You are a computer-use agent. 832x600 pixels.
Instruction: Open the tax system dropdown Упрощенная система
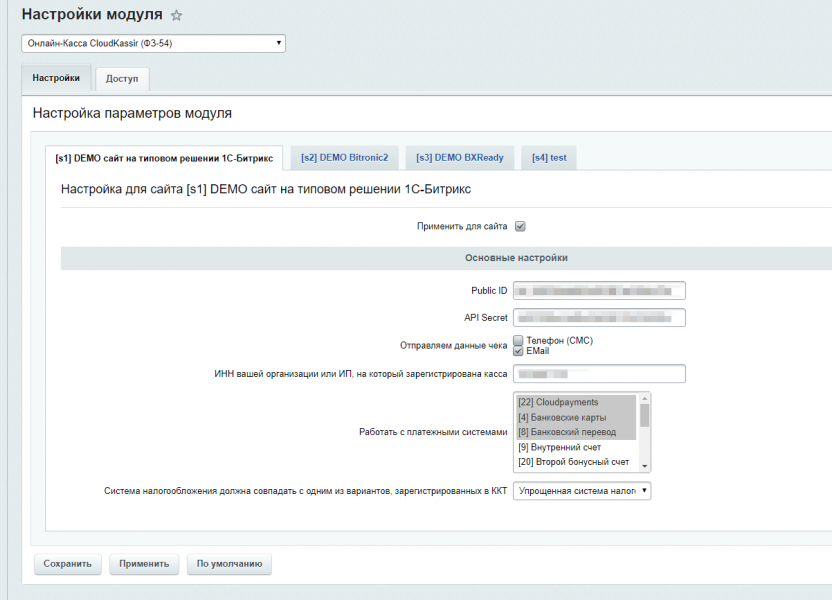pyautogui.click(x=582, y=491)
